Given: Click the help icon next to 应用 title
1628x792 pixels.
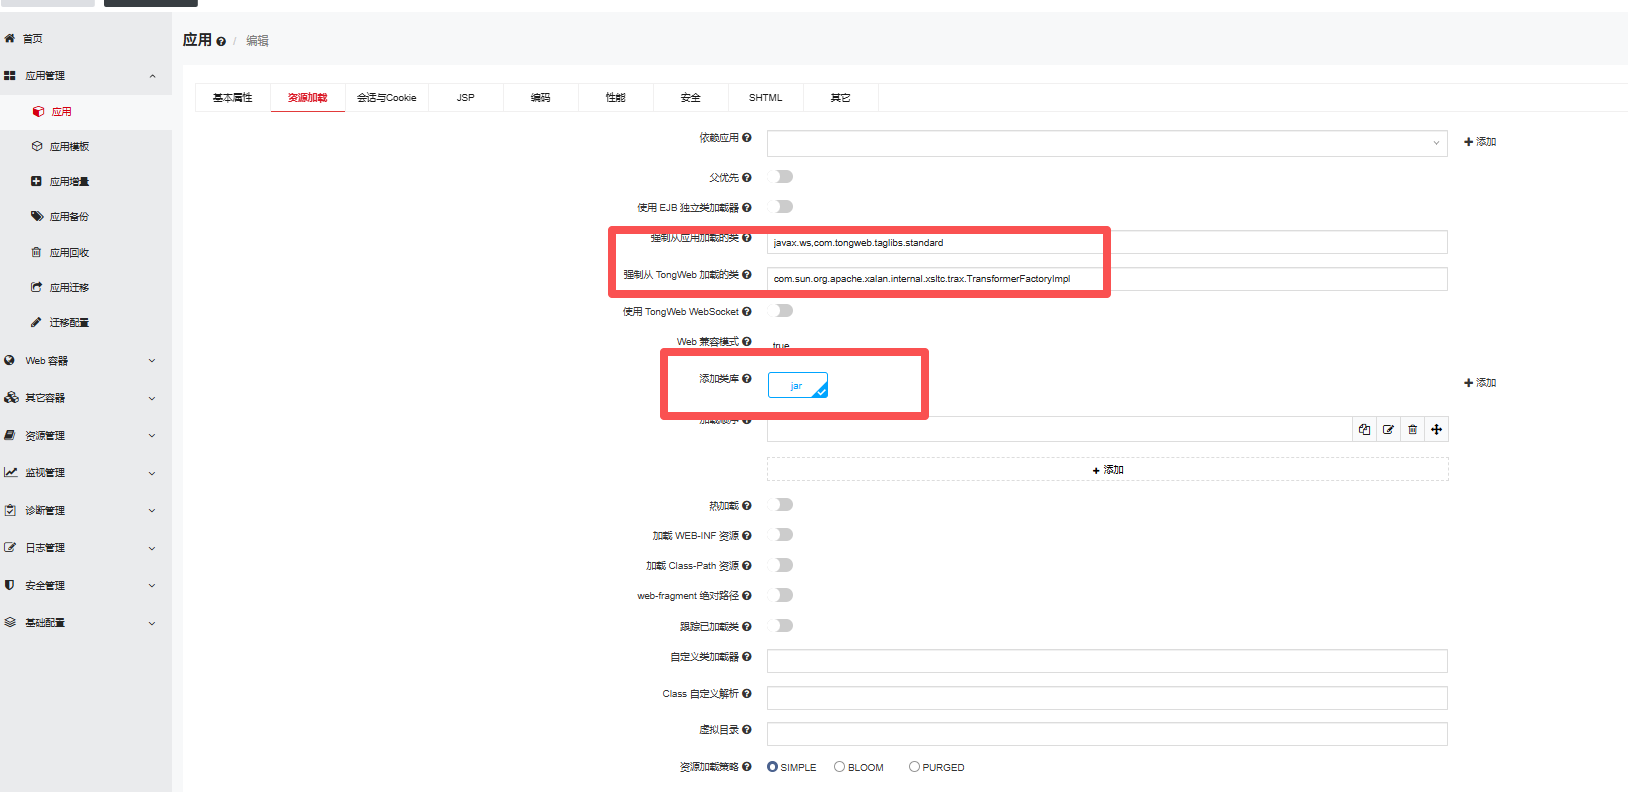Looking at the screenshot, I should pos(221,41).
